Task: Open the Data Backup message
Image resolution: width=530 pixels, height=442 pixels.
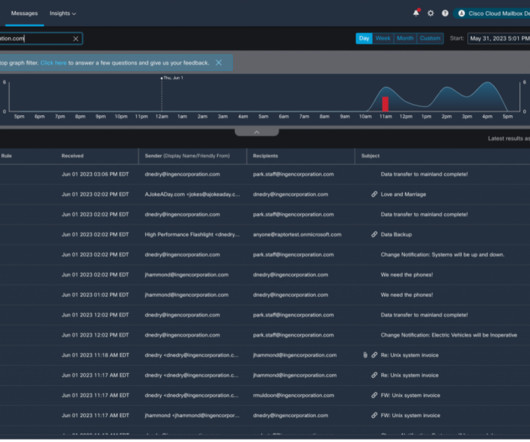Action: point(396,235)
